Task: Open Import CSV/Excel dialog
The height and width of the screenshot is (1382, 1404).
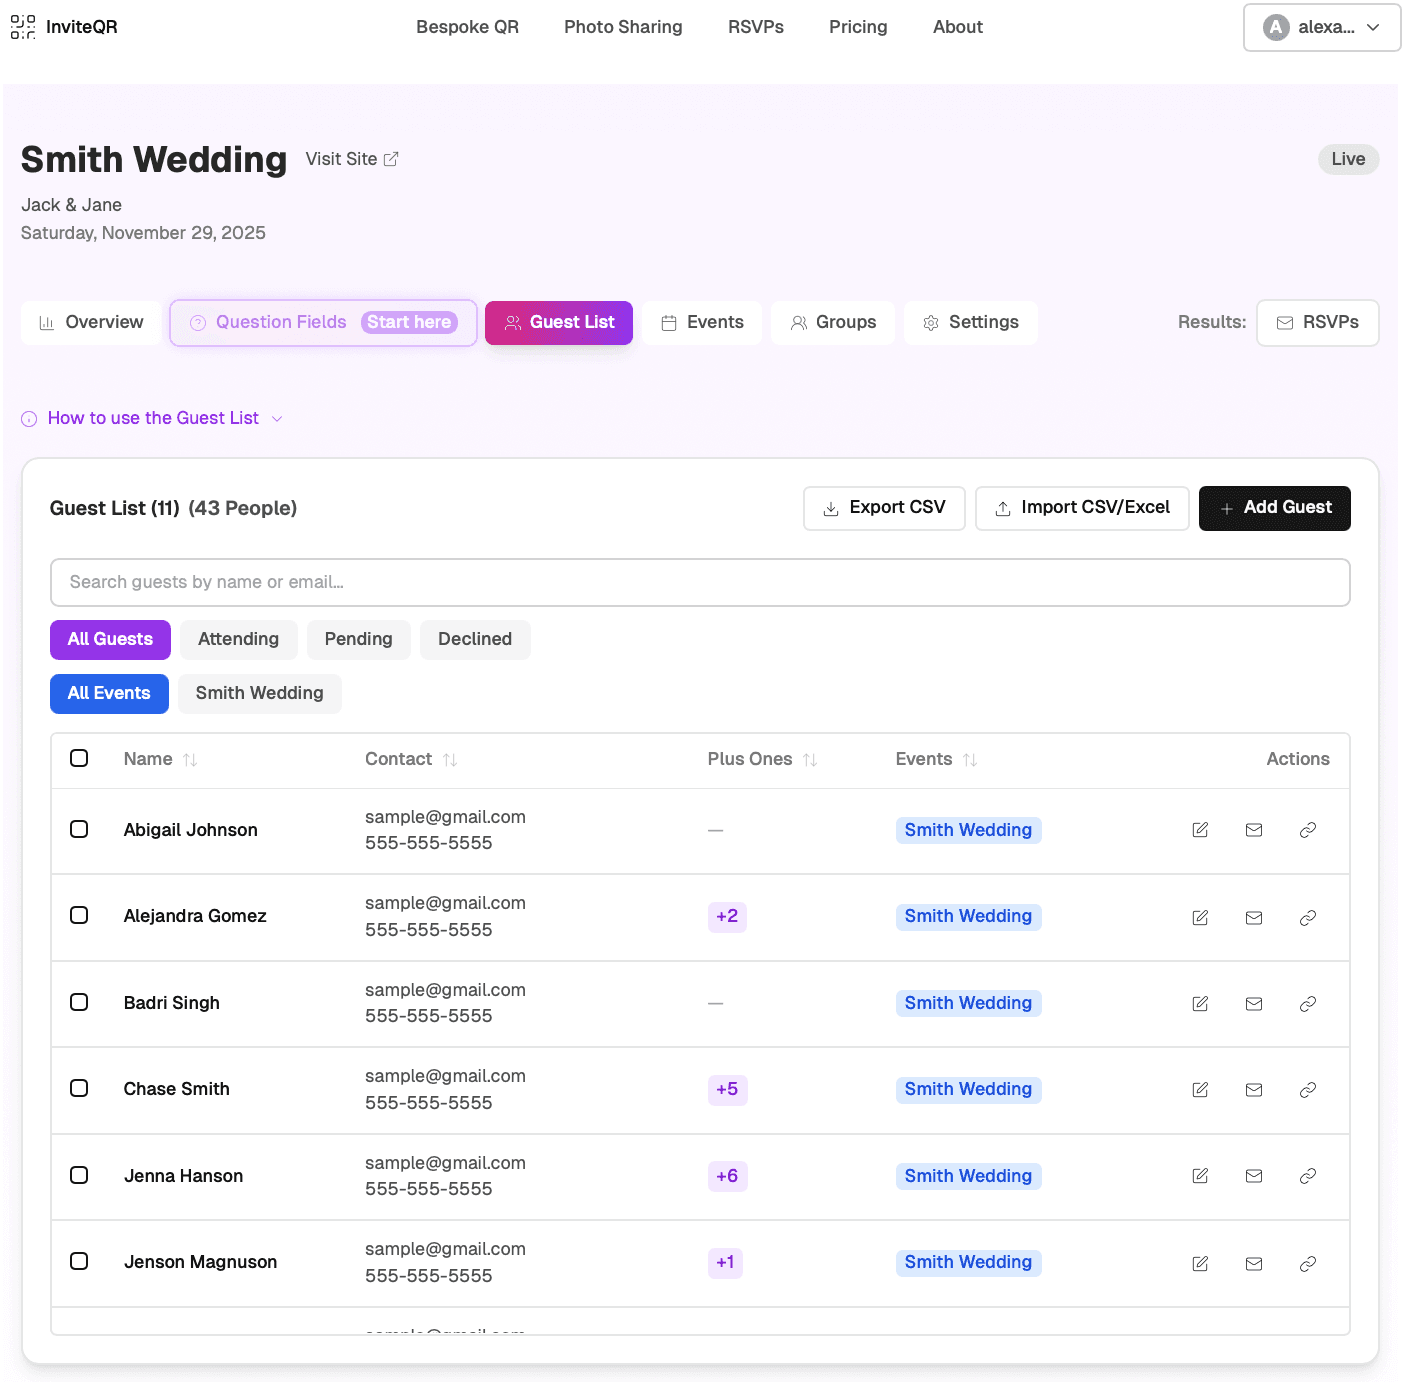Action: click(1082, 508)
